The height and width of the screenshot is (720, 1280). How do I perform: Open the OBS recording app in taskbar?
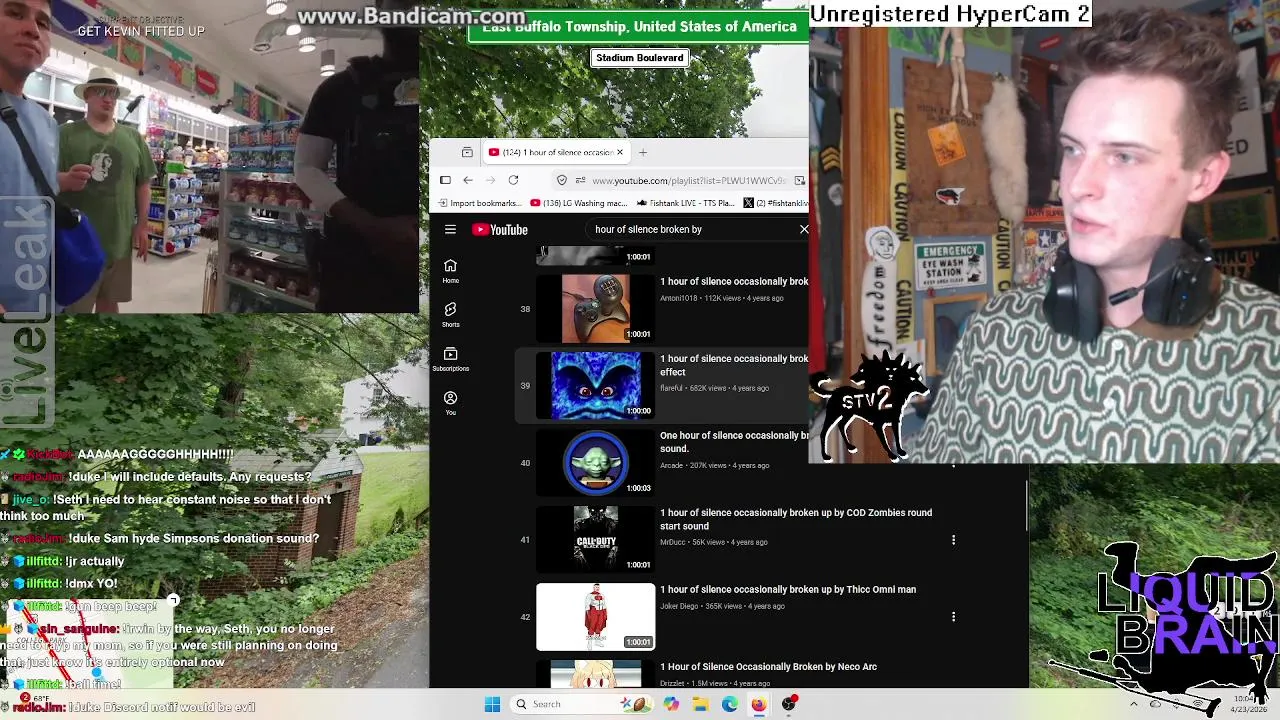(789, 704)
